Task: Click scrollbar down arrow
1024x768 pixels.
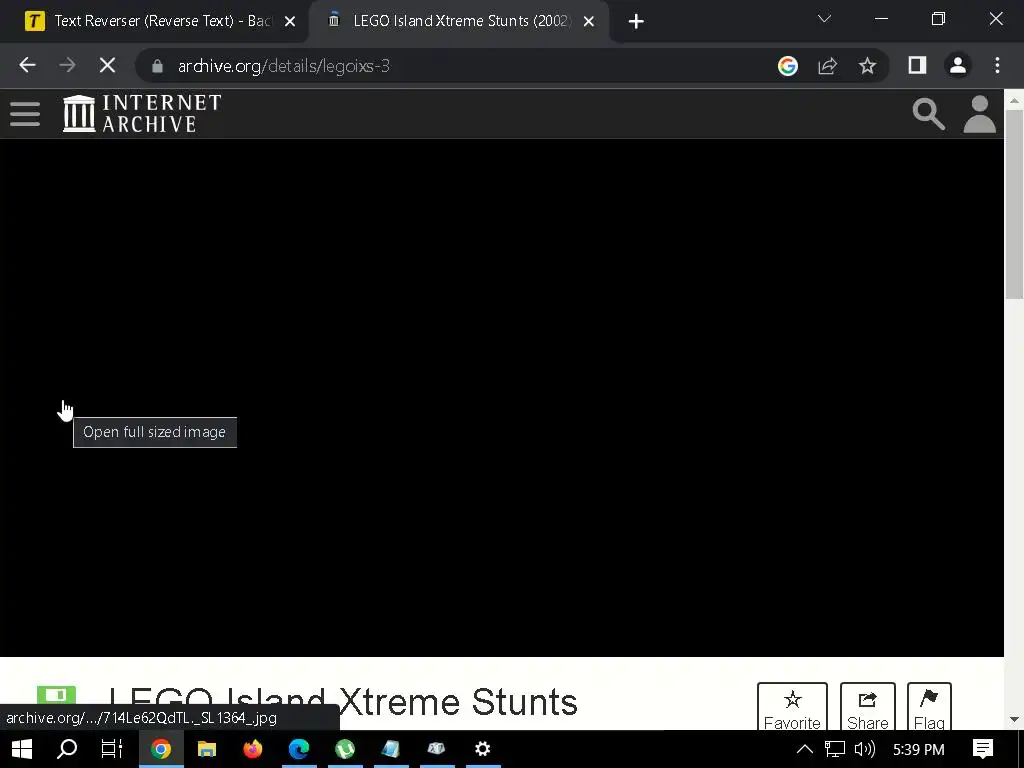Action: 1014,720
